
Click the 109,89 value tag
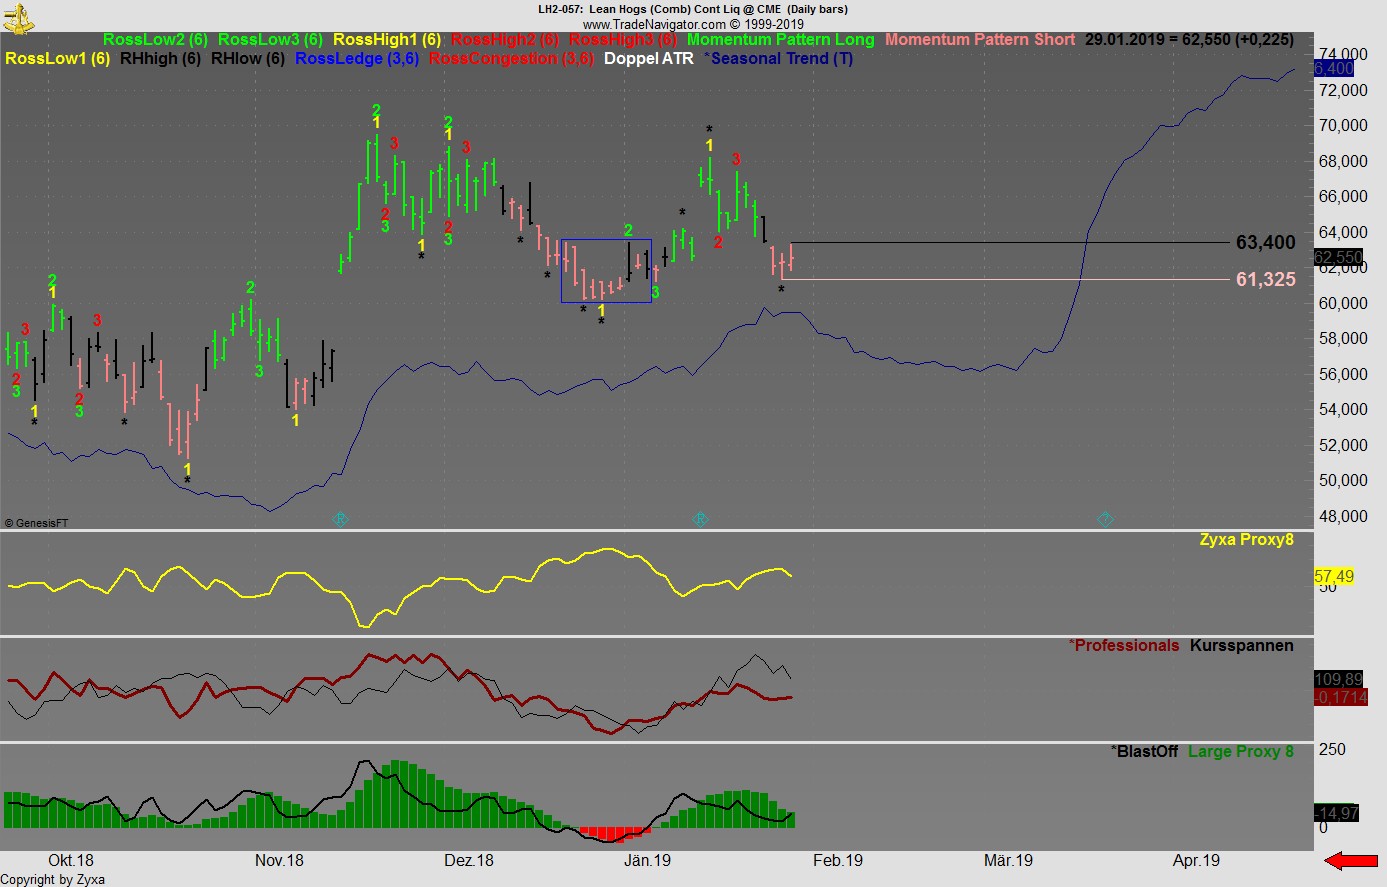click(1338, 680)
